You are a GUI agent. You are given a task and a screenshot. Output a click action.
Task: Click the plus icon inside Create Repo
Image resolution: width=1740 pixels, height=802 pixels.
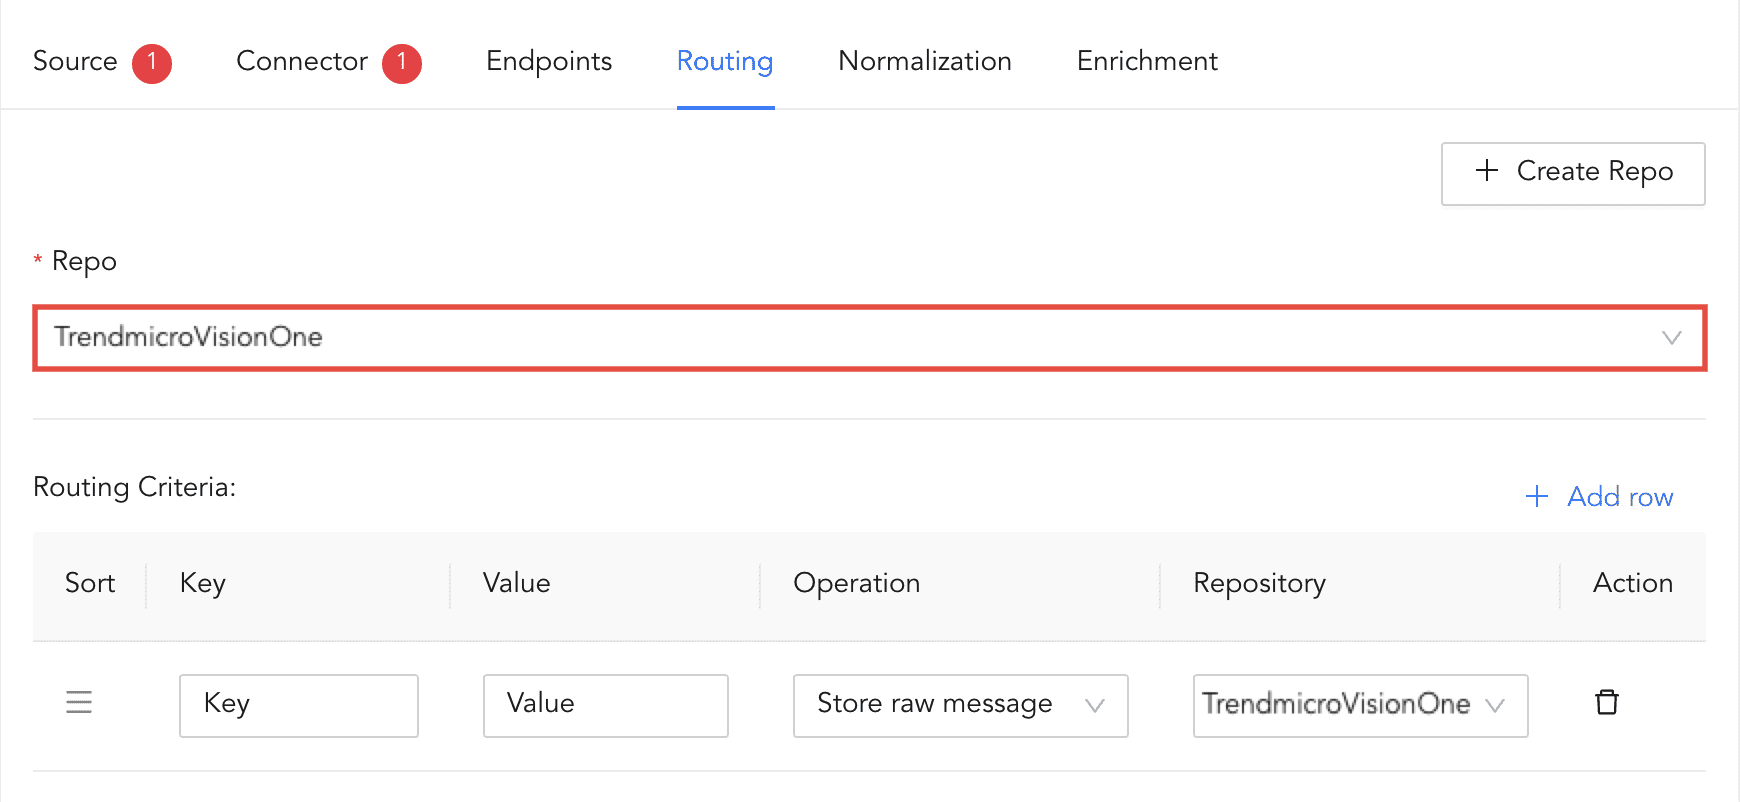point(1487,171)
